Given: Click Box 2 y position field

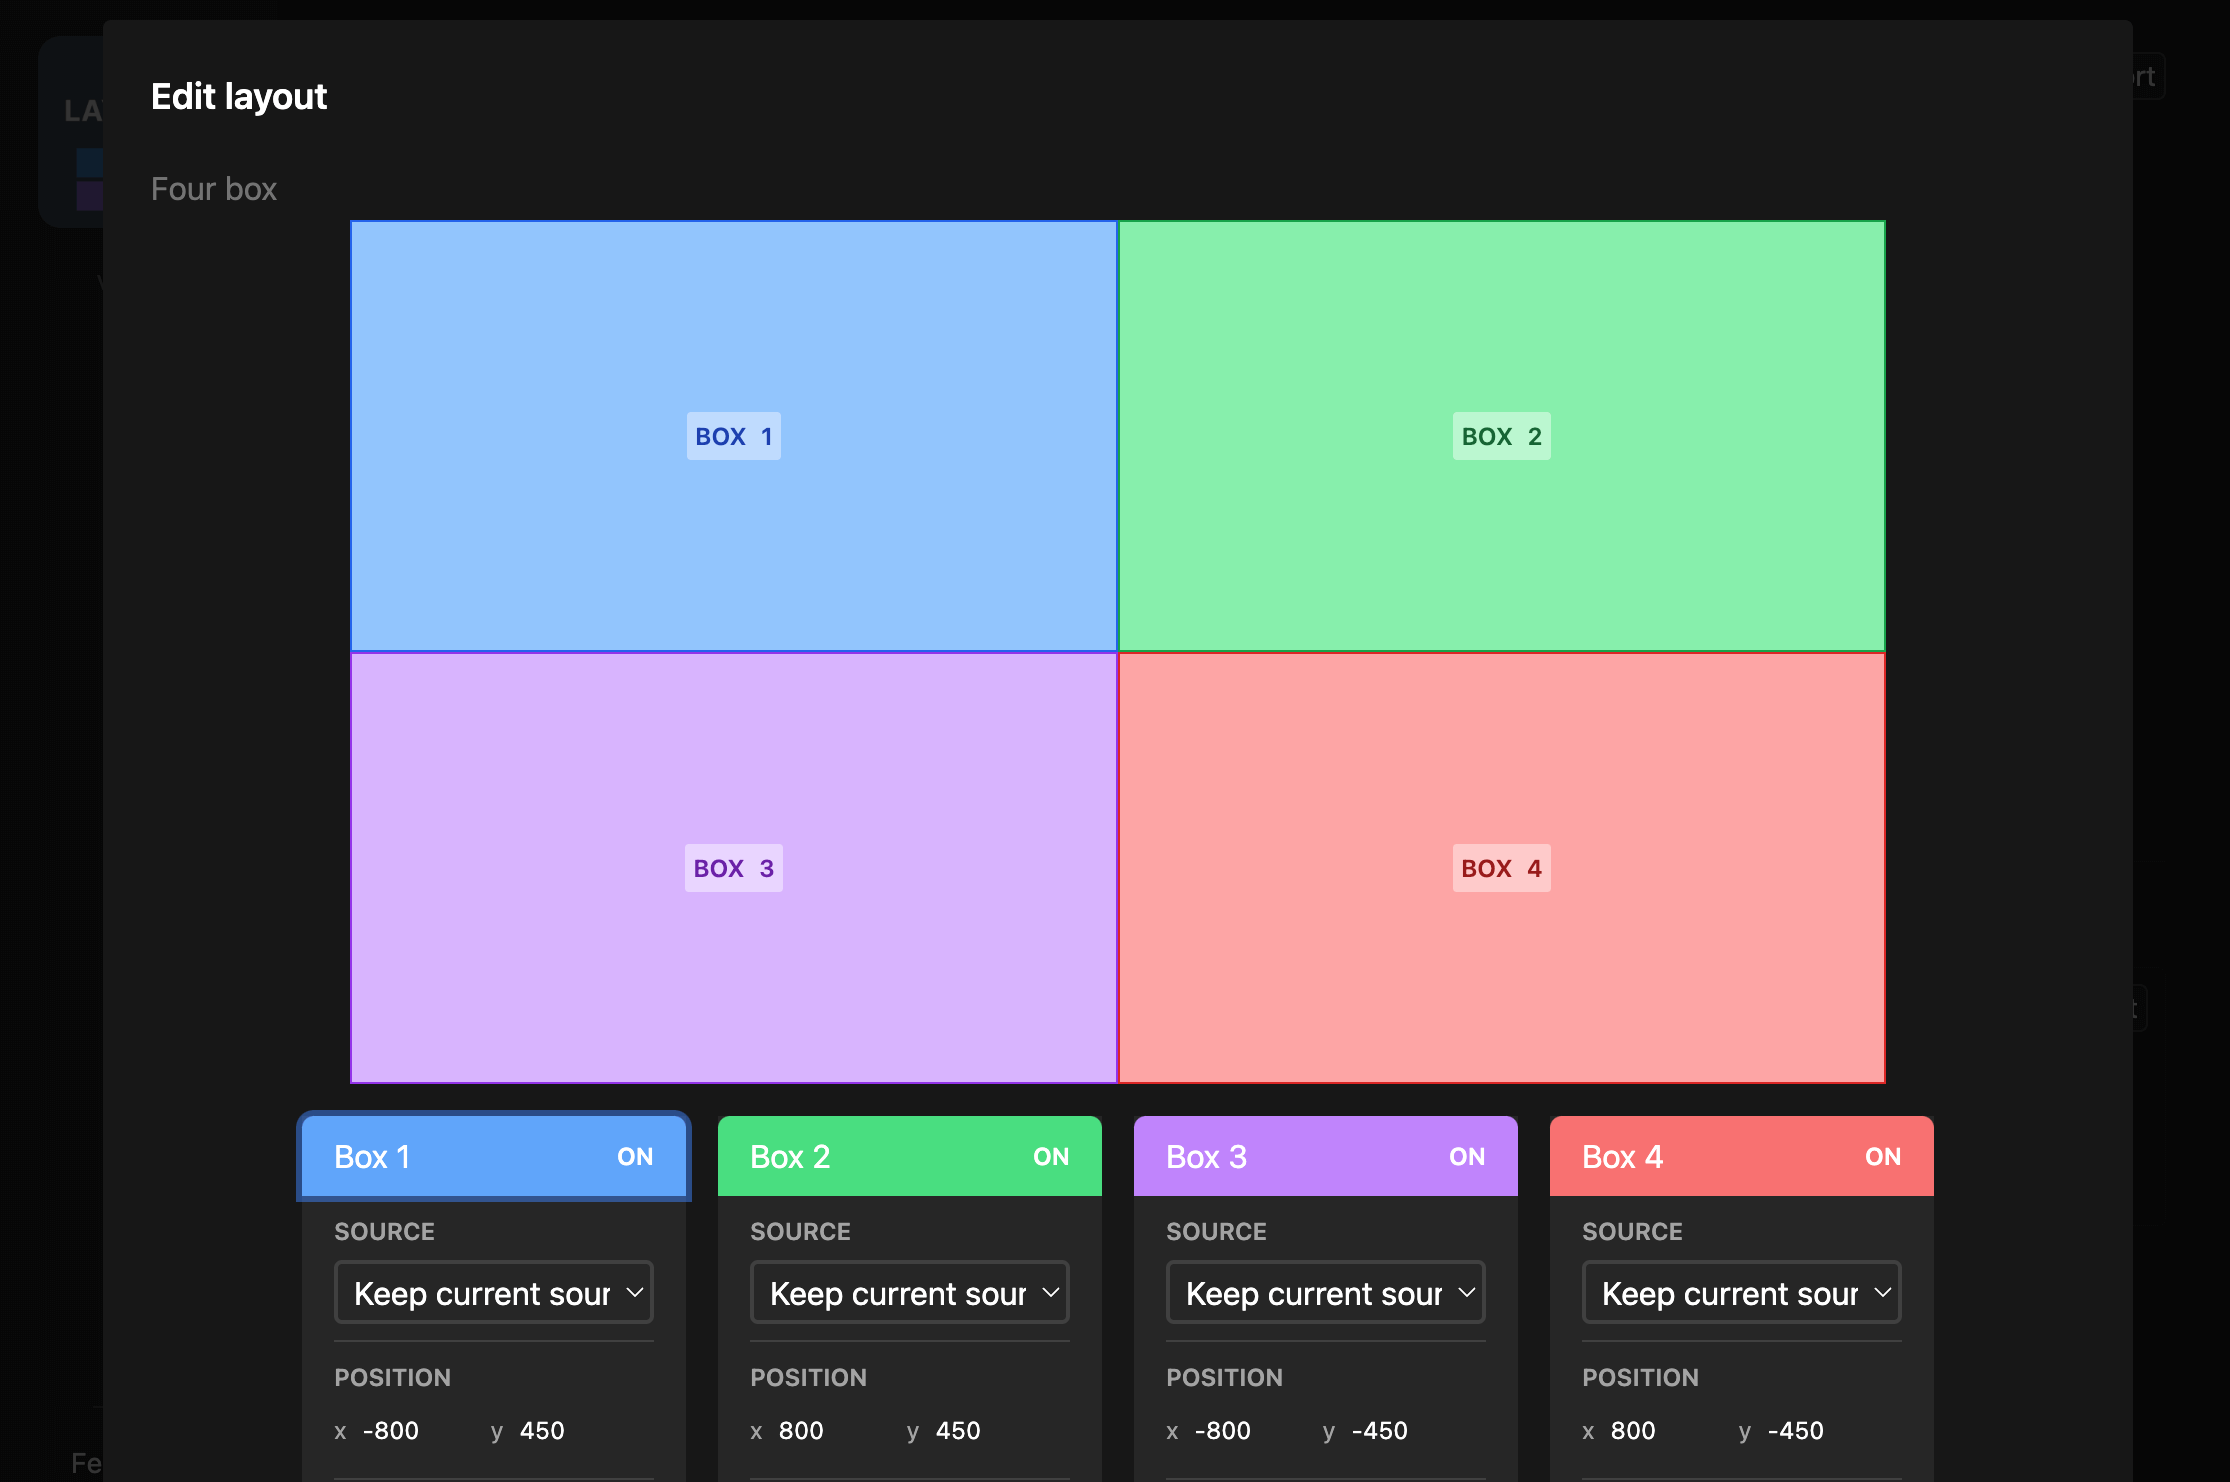Looking at the screenshot, I should coord(958,1431).
